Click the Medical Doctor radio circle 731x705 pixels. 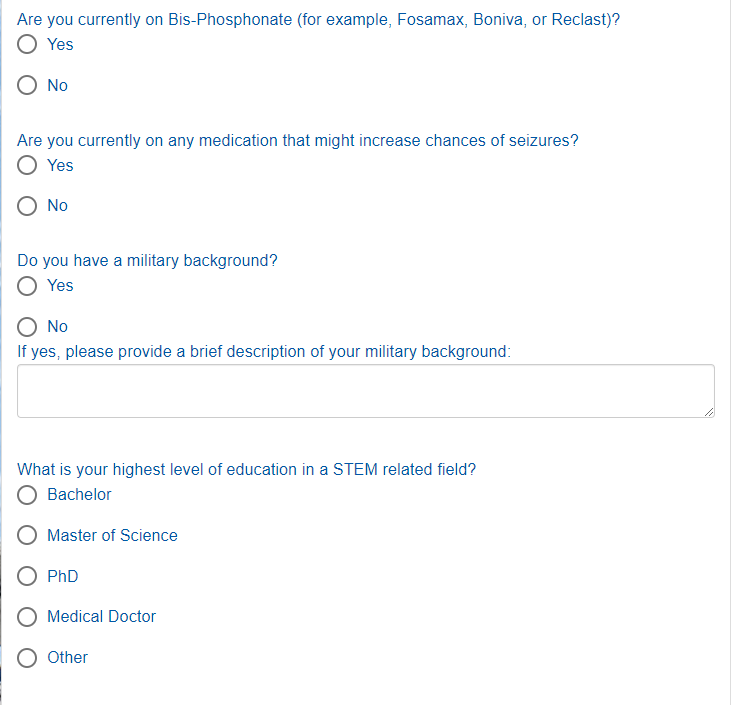[28, 617]
